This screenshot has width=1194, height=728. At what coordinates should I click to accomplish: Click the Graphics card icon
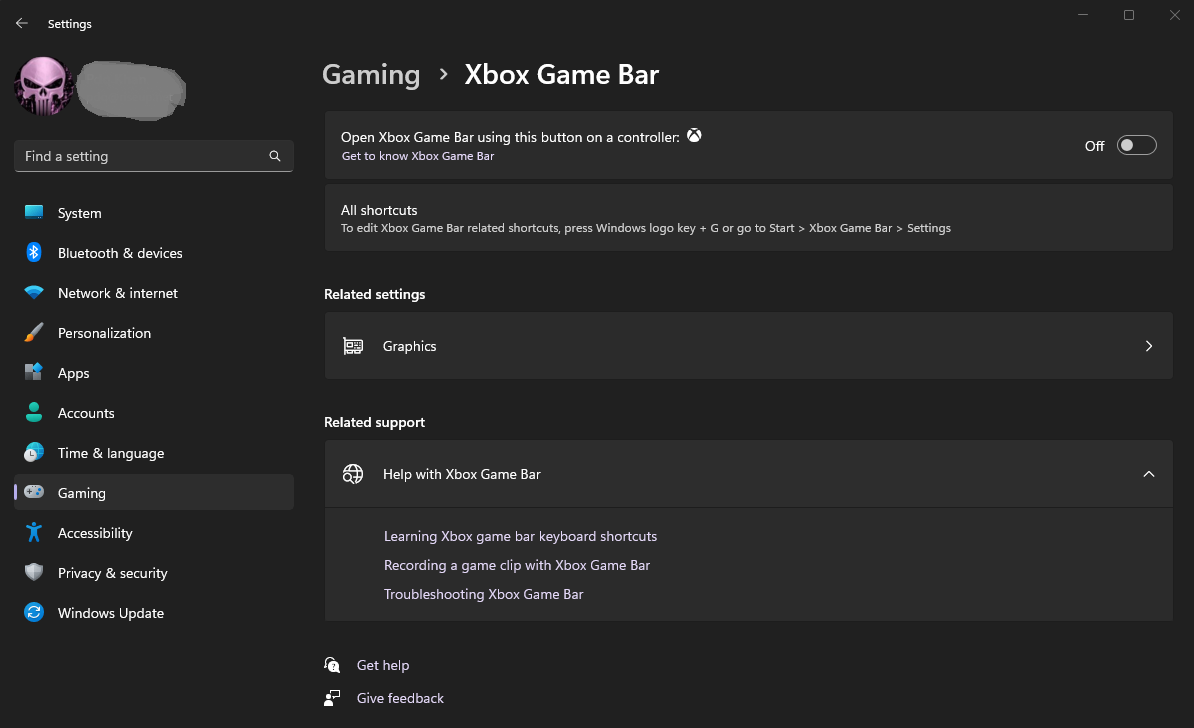point(353,346)
